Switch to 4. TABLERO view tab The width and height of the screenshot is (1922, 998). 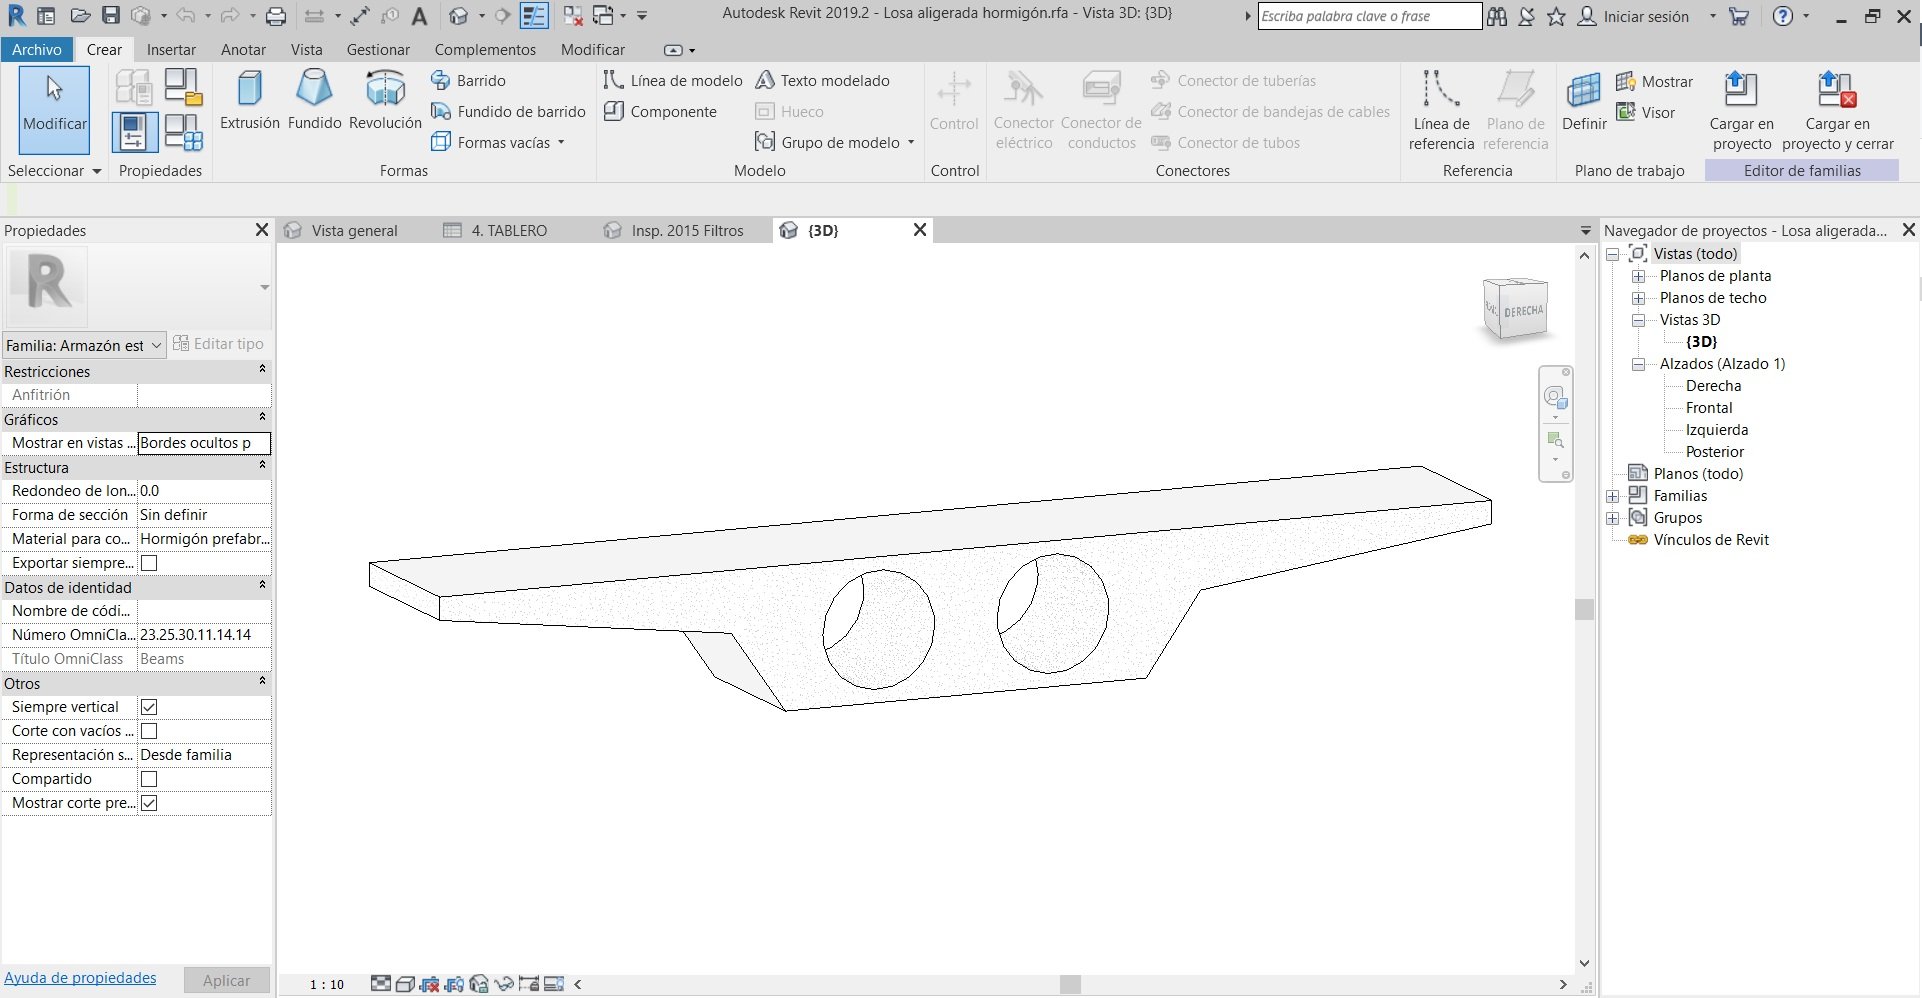[x=509, y=230]
